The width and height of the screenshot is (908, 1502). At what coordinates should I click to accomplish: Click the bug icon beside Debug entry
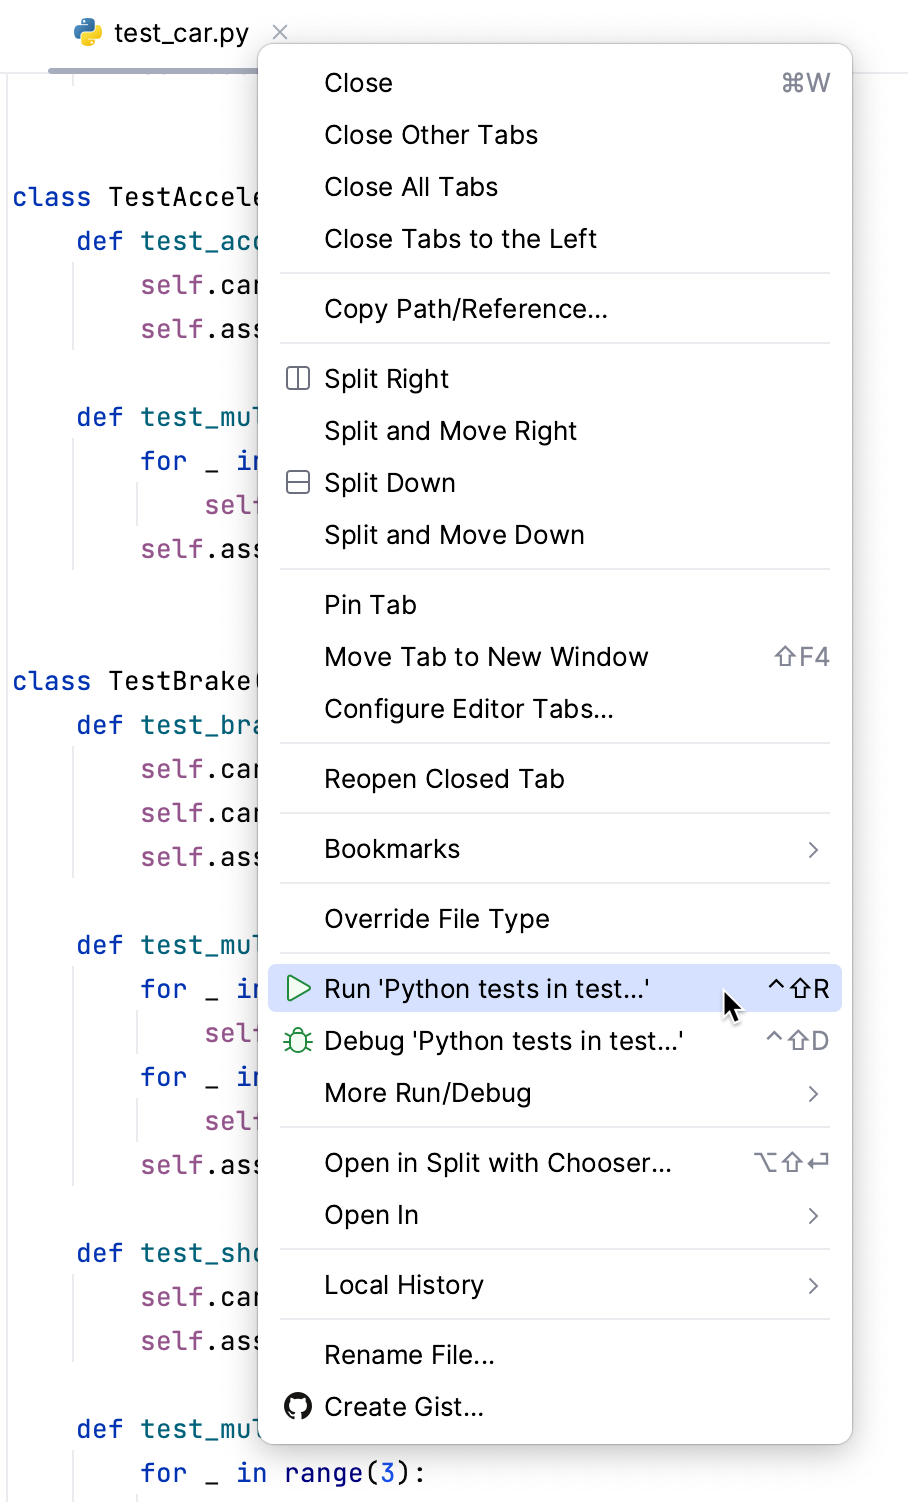pos(297,1040)
